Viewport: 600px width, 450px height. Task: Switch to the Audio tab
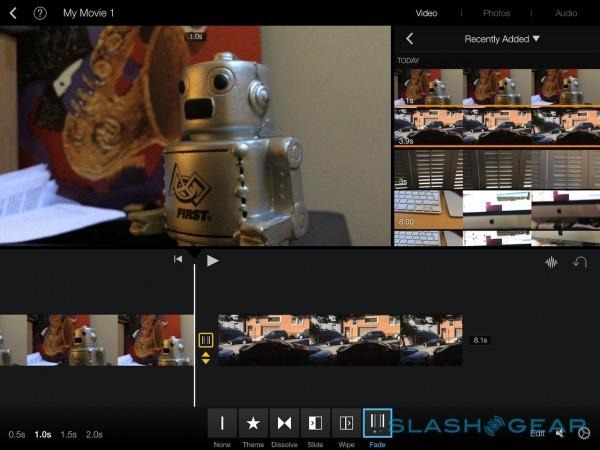(x=566, y=13)
